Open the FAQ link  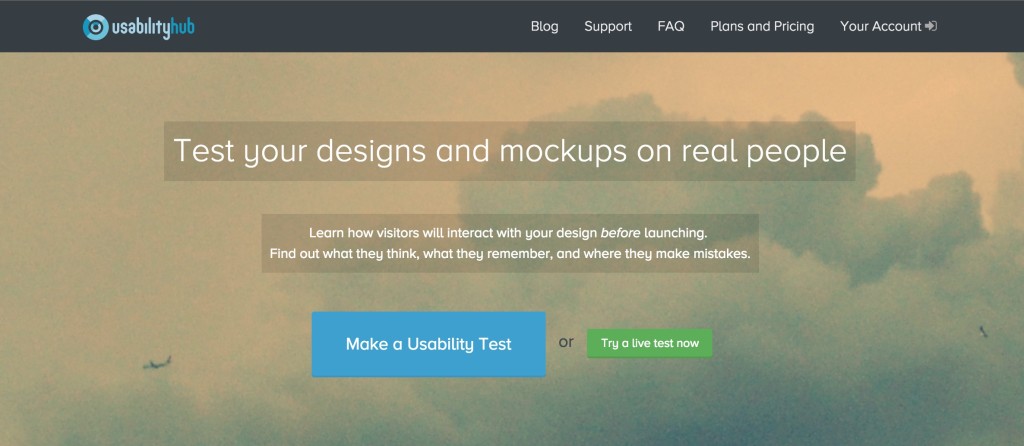[671, 26]
